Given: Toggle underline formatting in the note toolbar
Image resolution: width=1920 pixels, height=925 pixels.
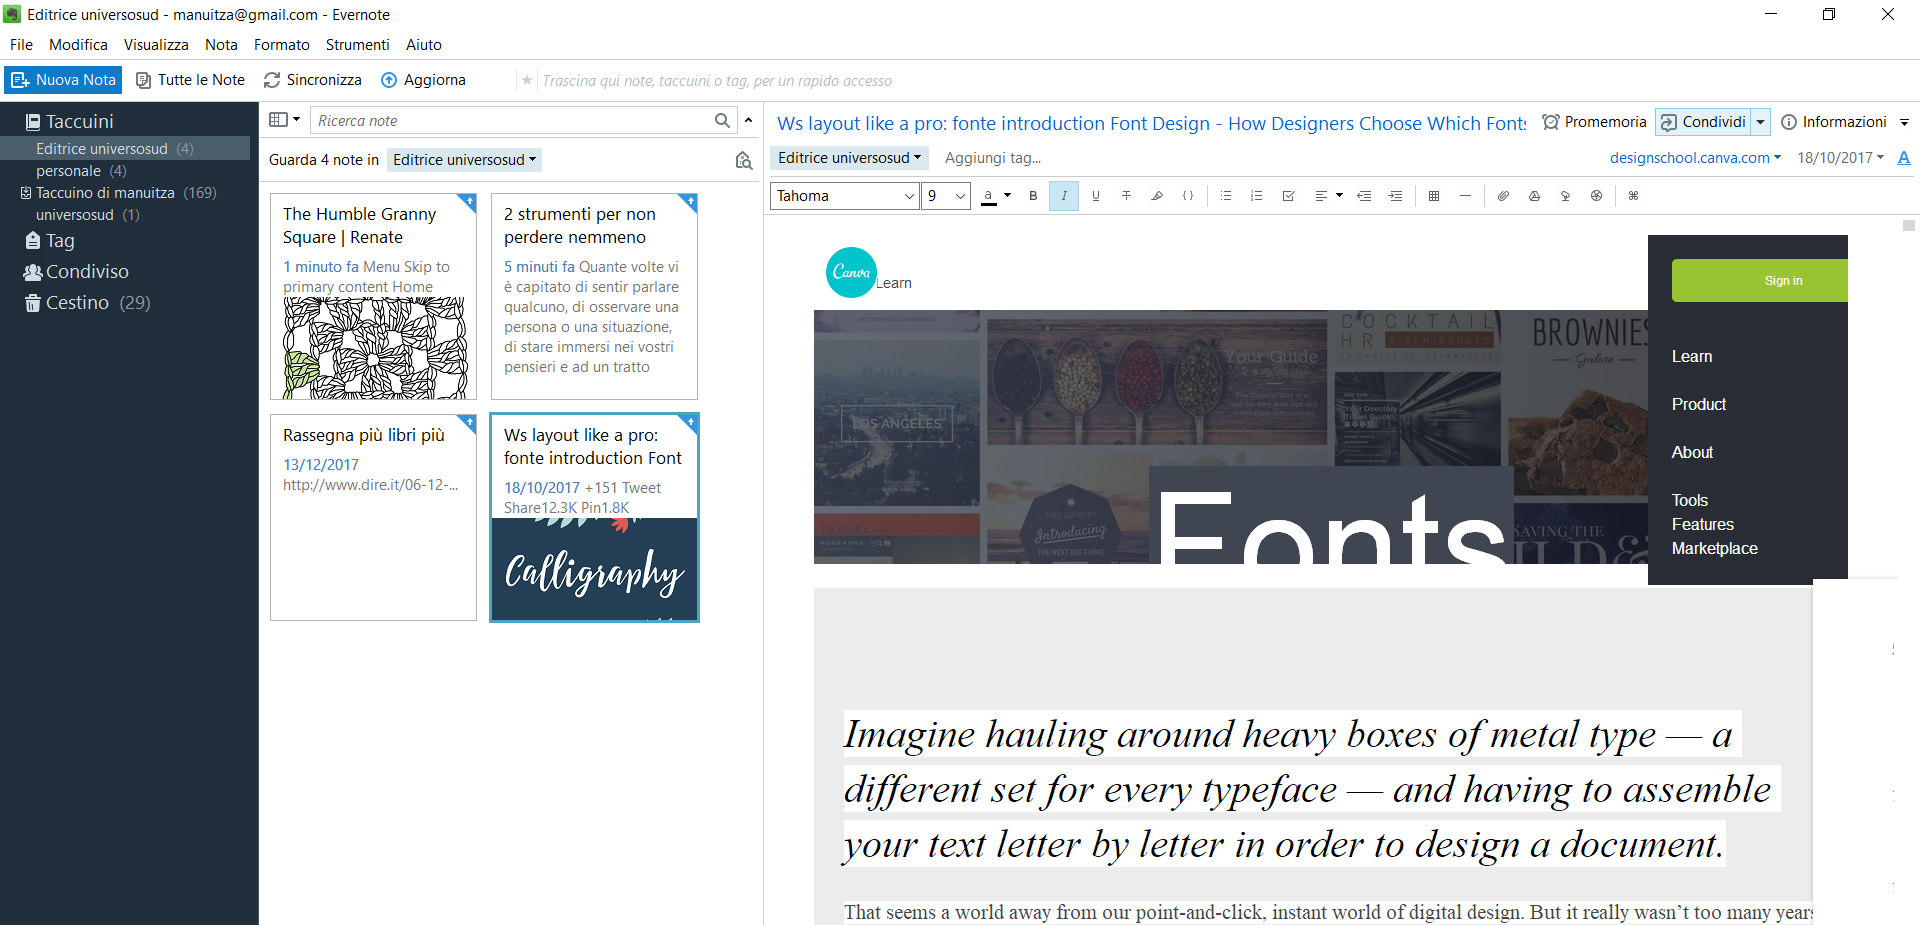Looking at the screenshot, I should tap(1096, 196).
